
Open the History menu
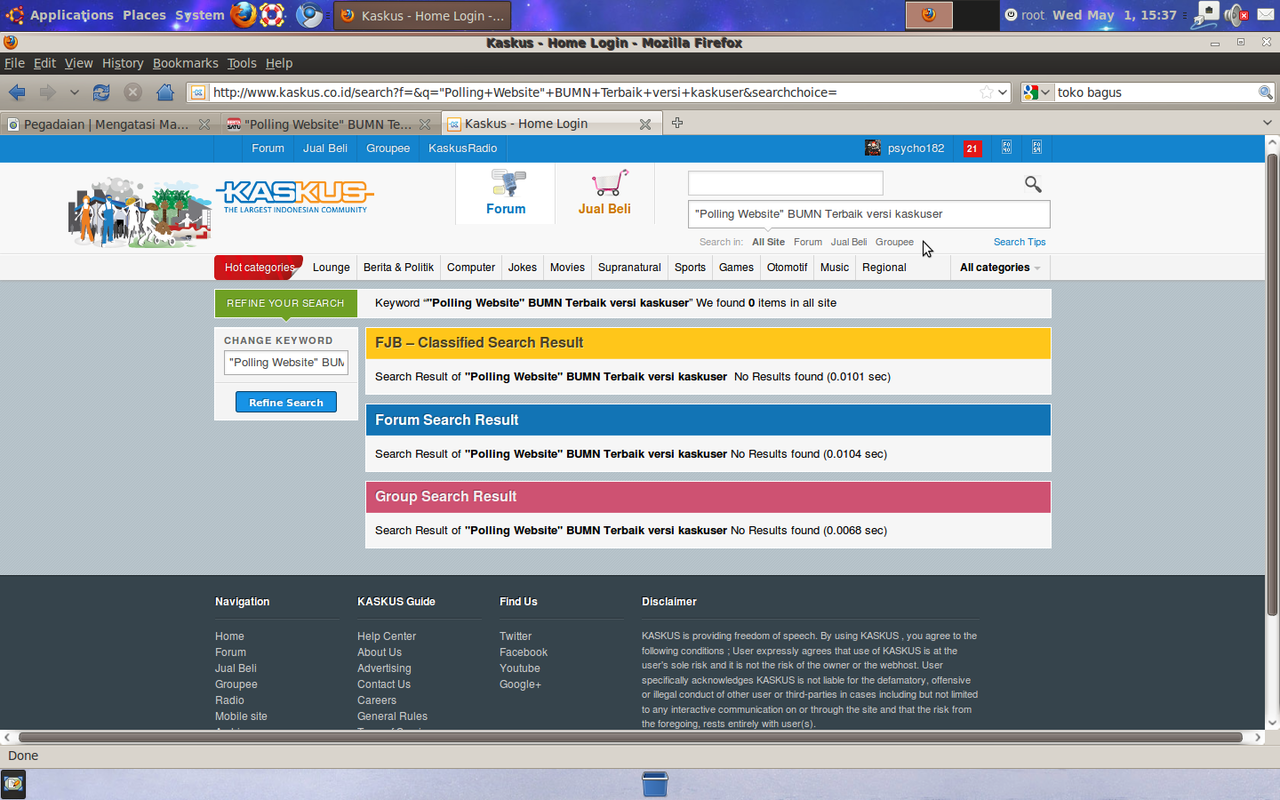tap(123, 63)
